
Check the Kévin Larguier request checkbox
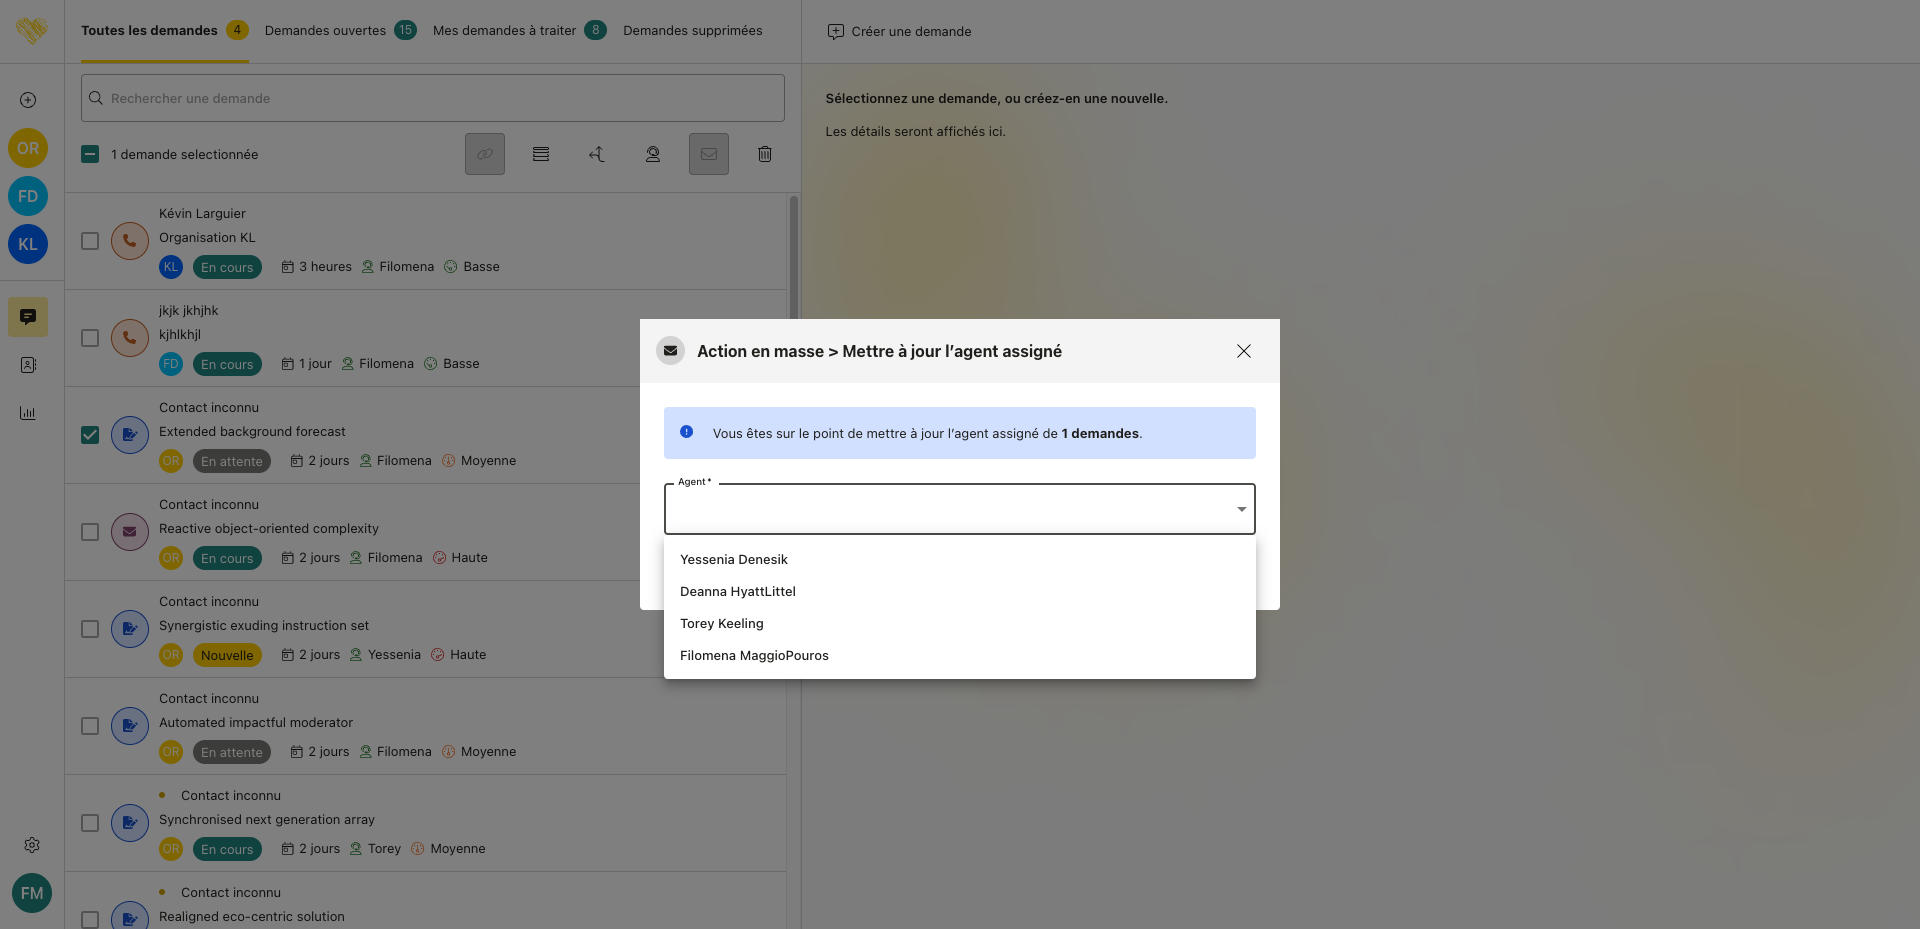90,241
